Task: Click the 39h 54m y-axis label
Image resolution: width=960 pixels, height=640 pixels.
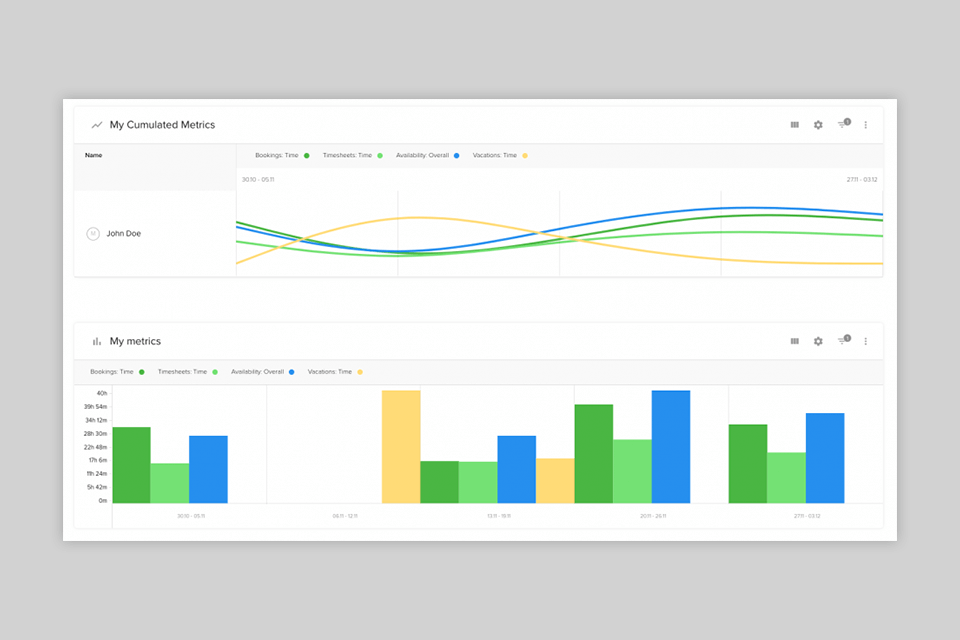Action: [96, 407]
